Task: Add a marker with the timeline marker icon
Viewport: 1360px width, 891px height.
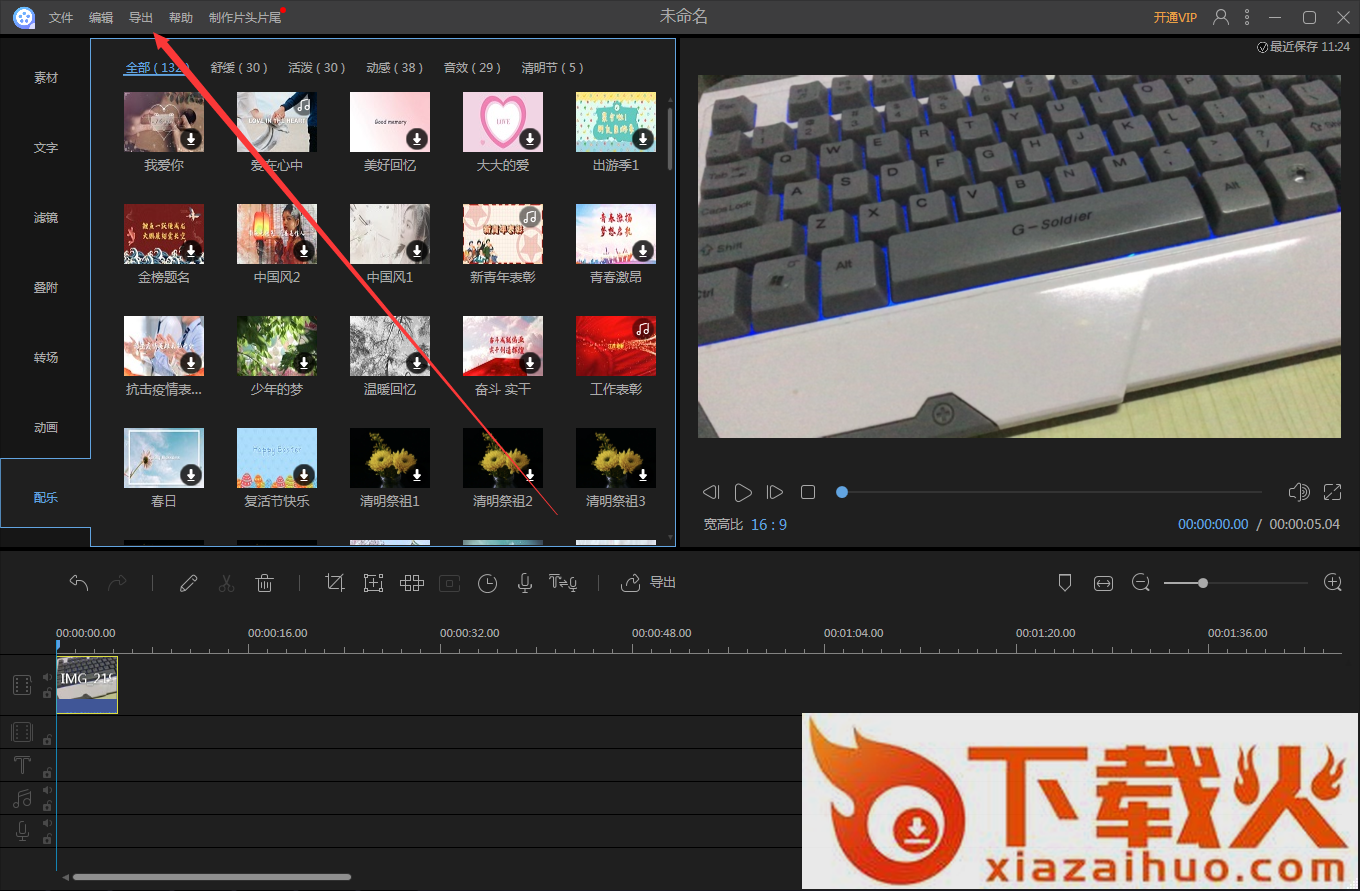Action: click(1065, 583)
